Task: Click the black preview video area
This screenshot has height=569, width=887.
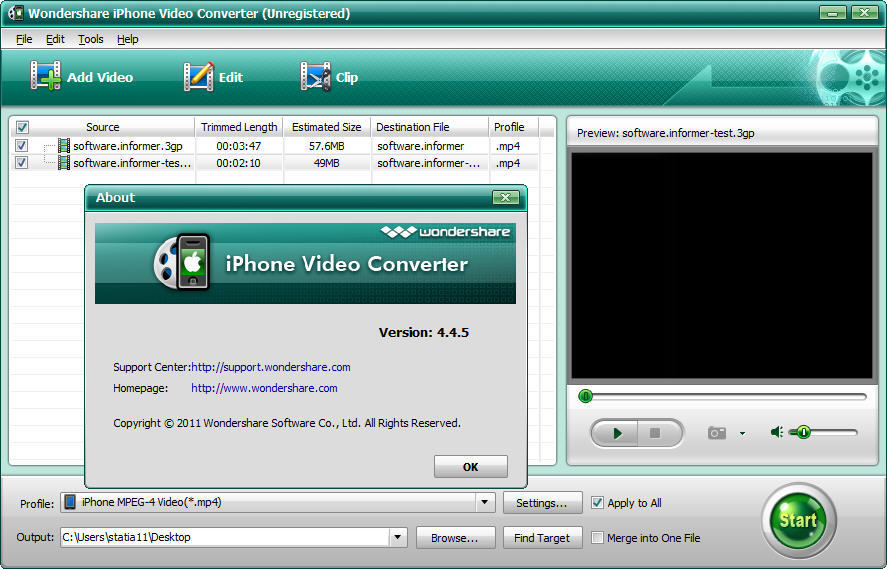Action: [x=722, y=265]
